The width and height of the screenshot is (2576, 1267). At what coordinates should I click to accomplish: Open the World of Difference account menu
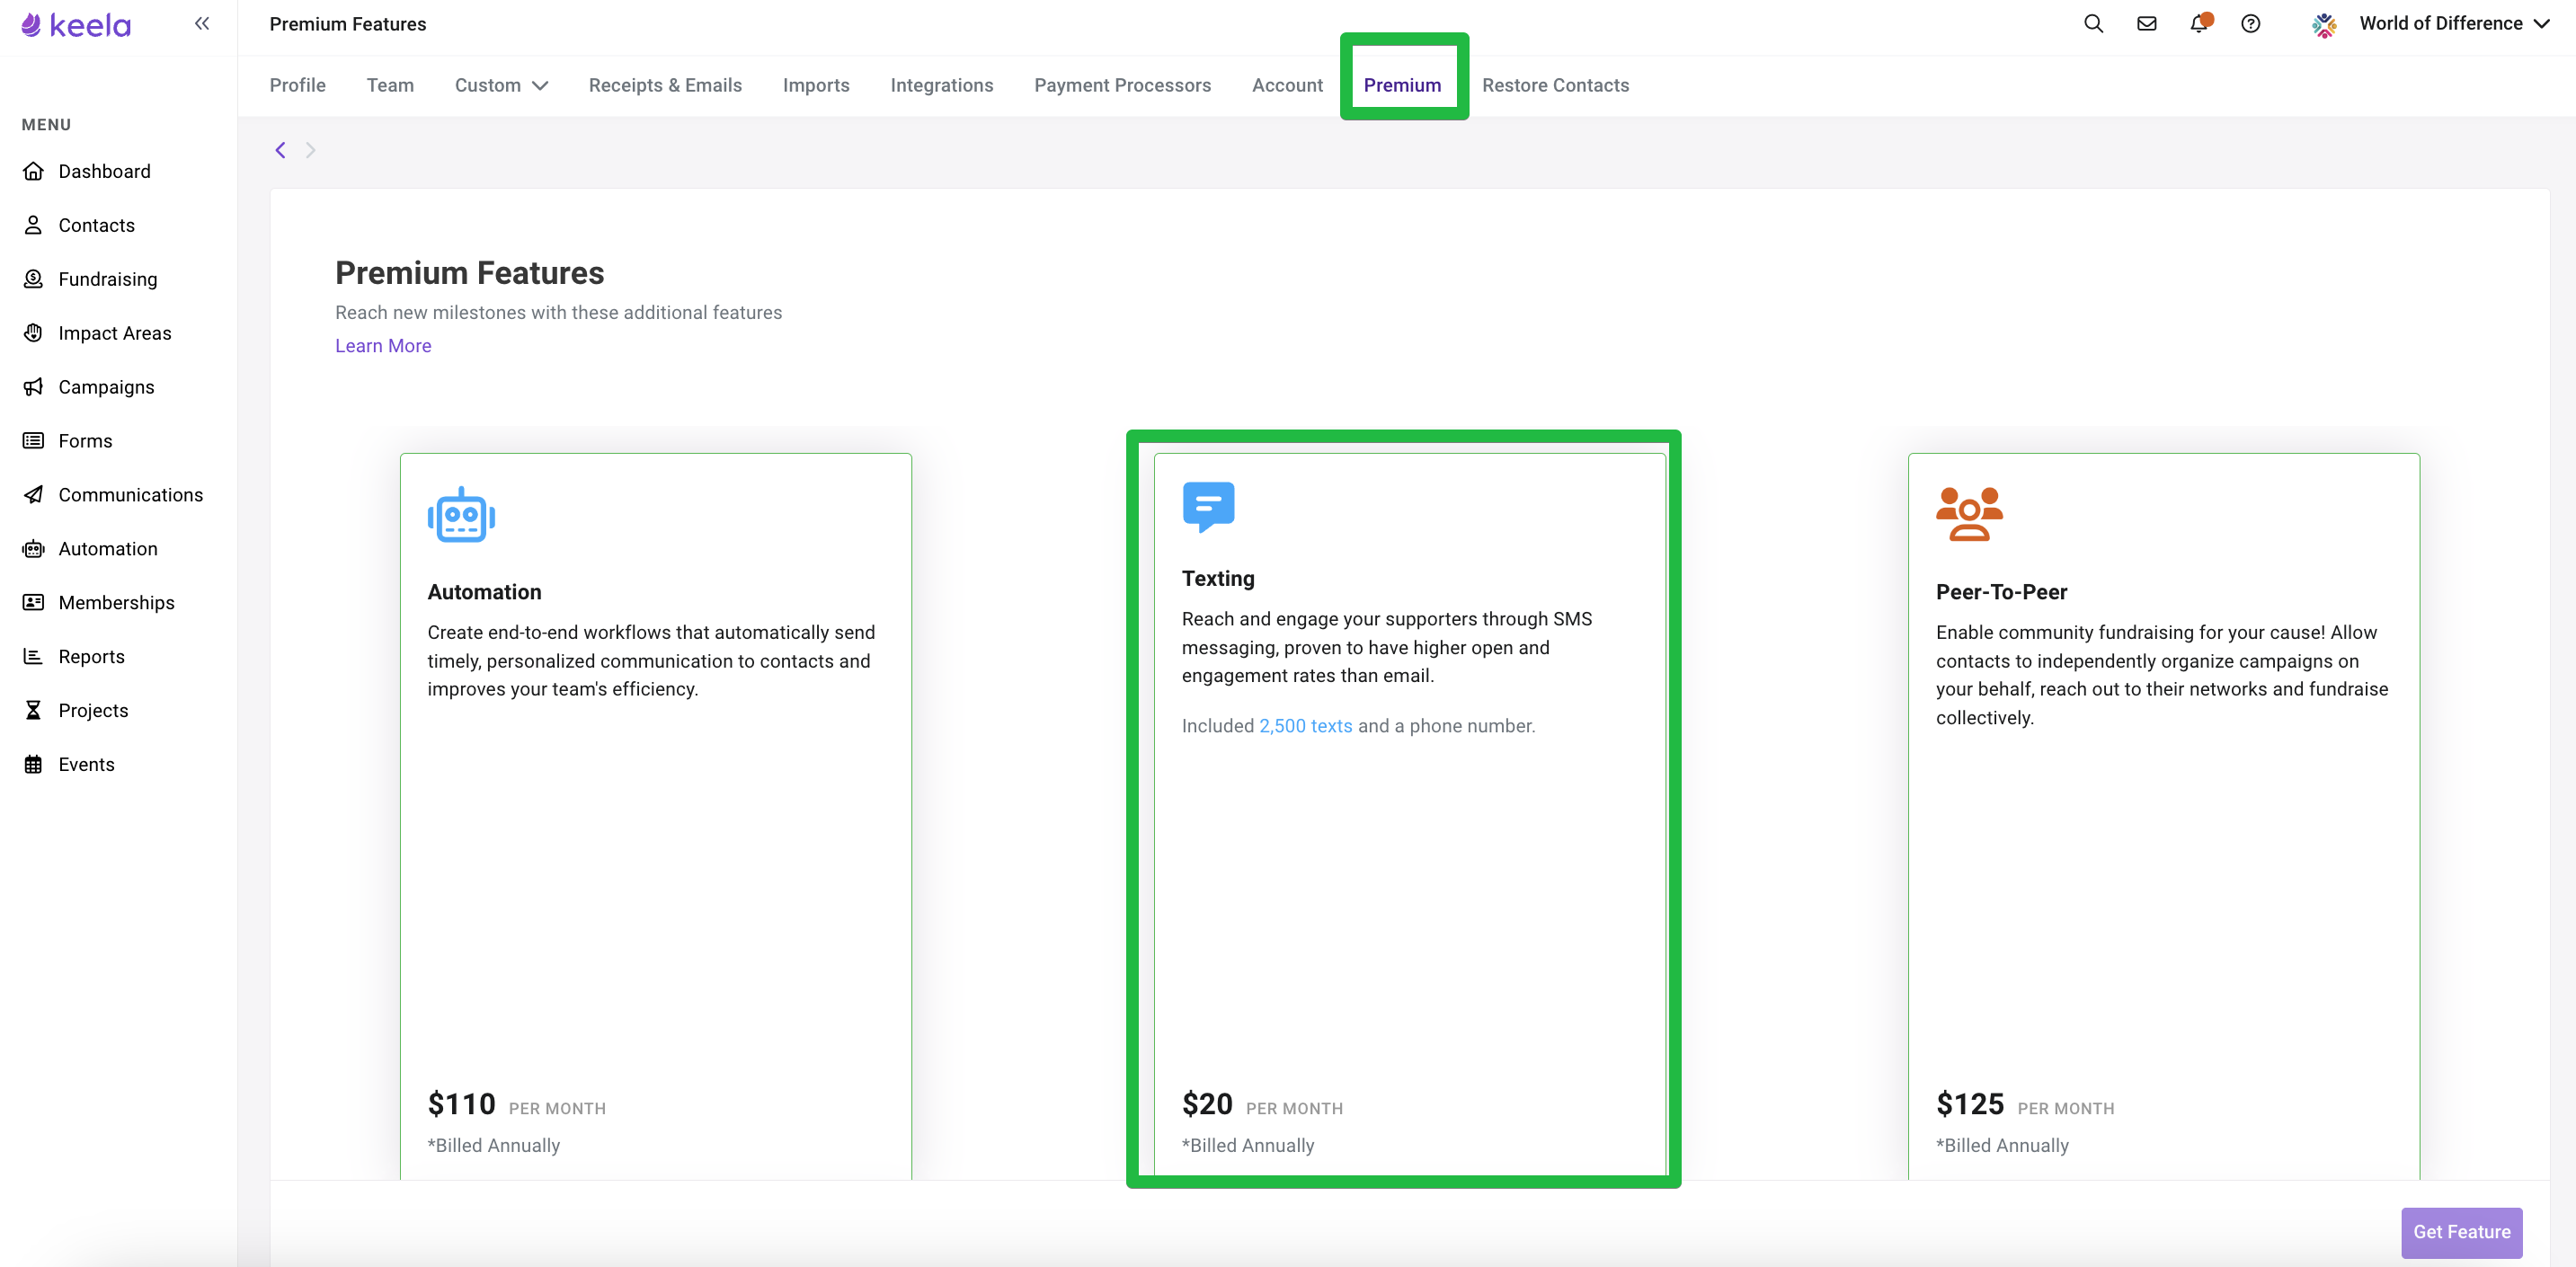2453,23
